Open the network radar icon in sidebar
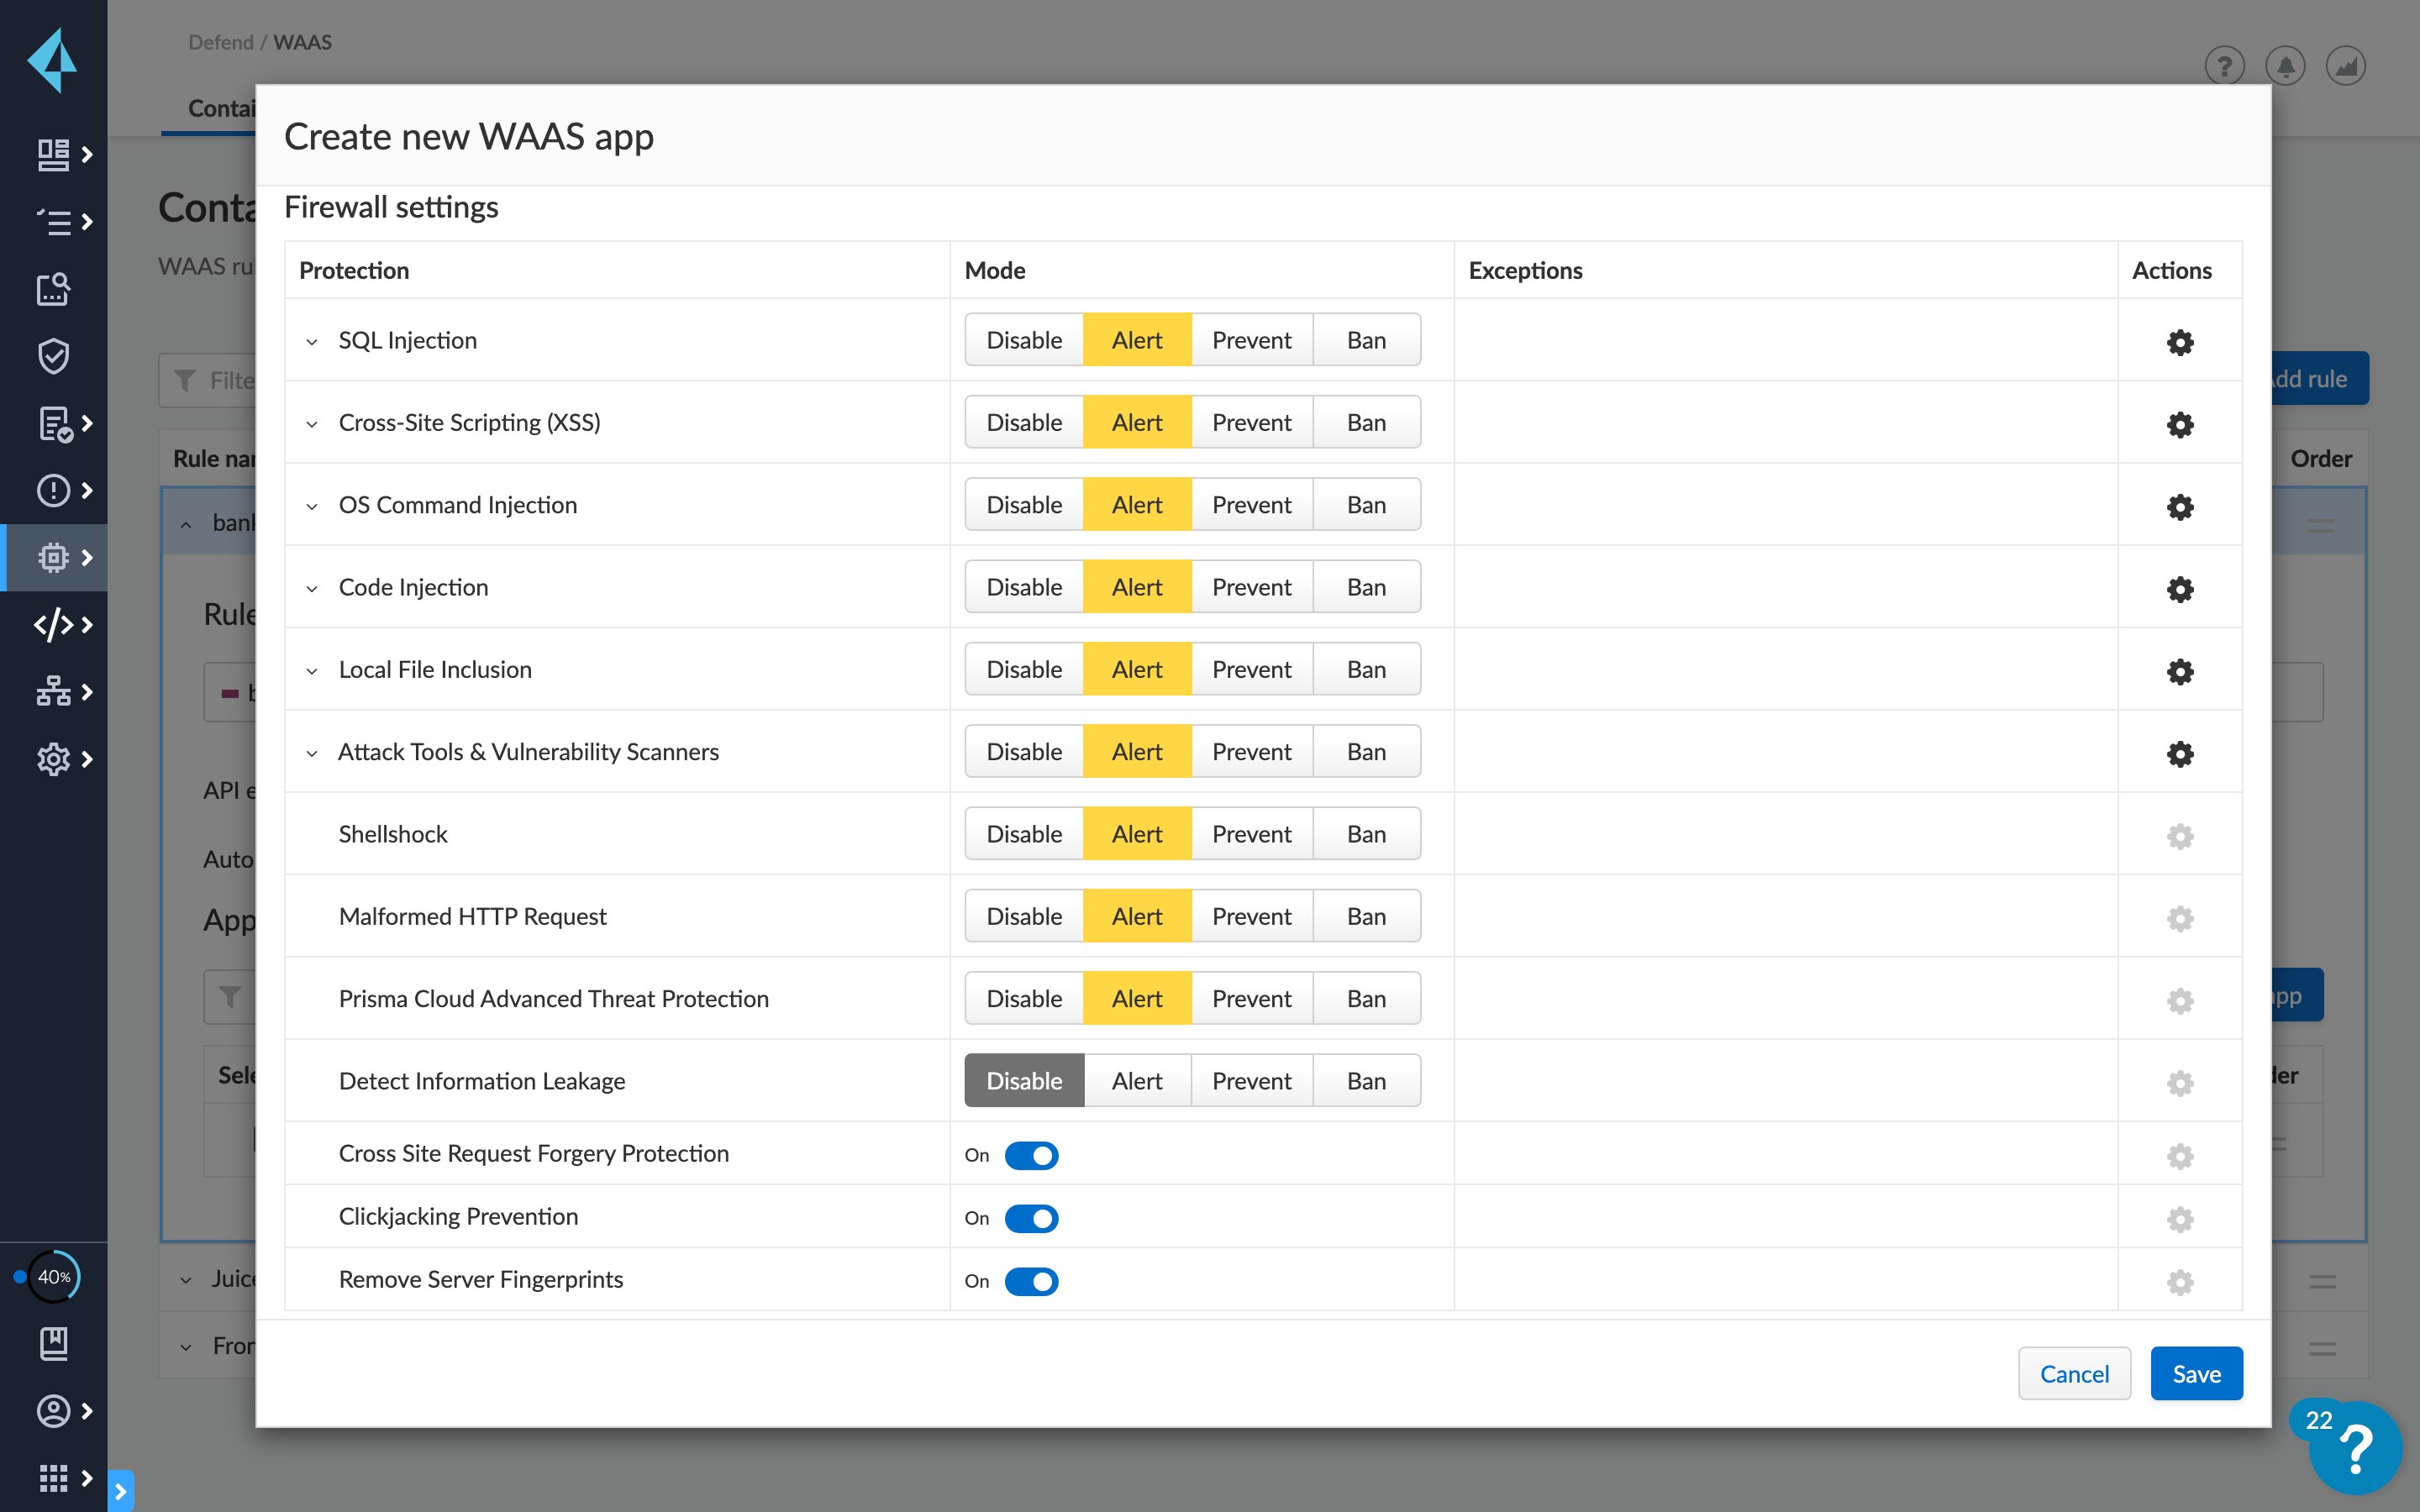The height and width of the screenshot is (1512, 2420). click(53, 691)
